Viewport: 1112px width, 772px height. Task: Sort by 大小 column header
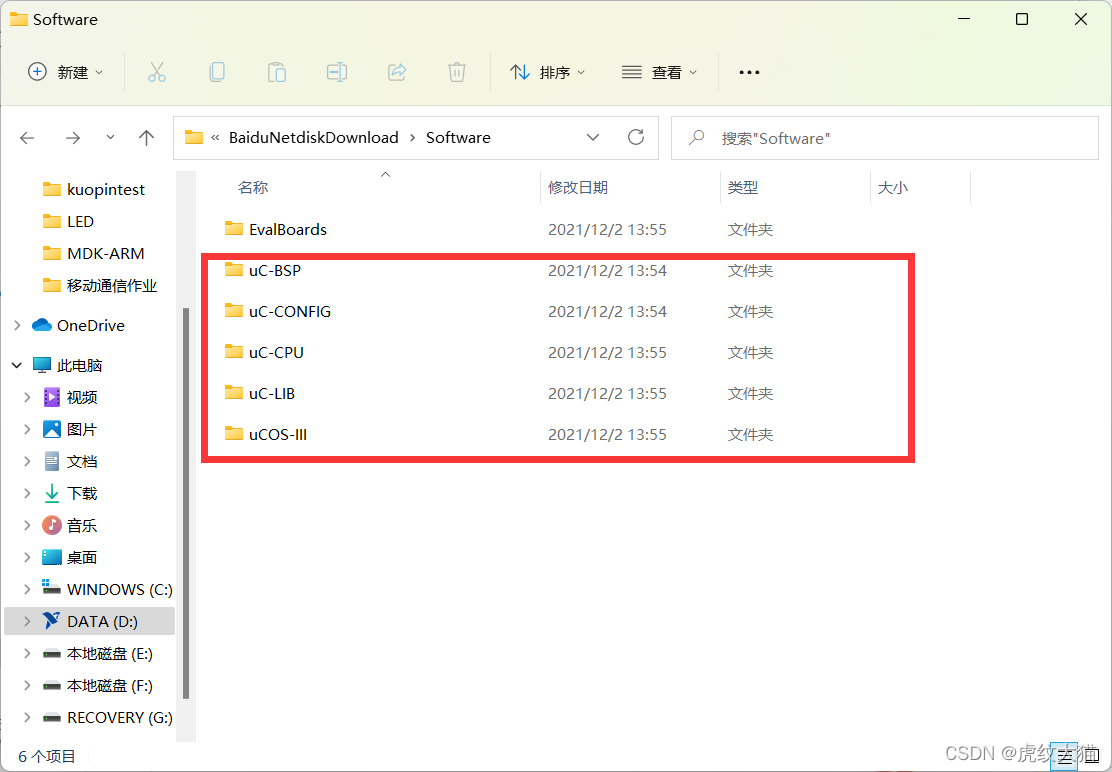[x=893, y=188]
